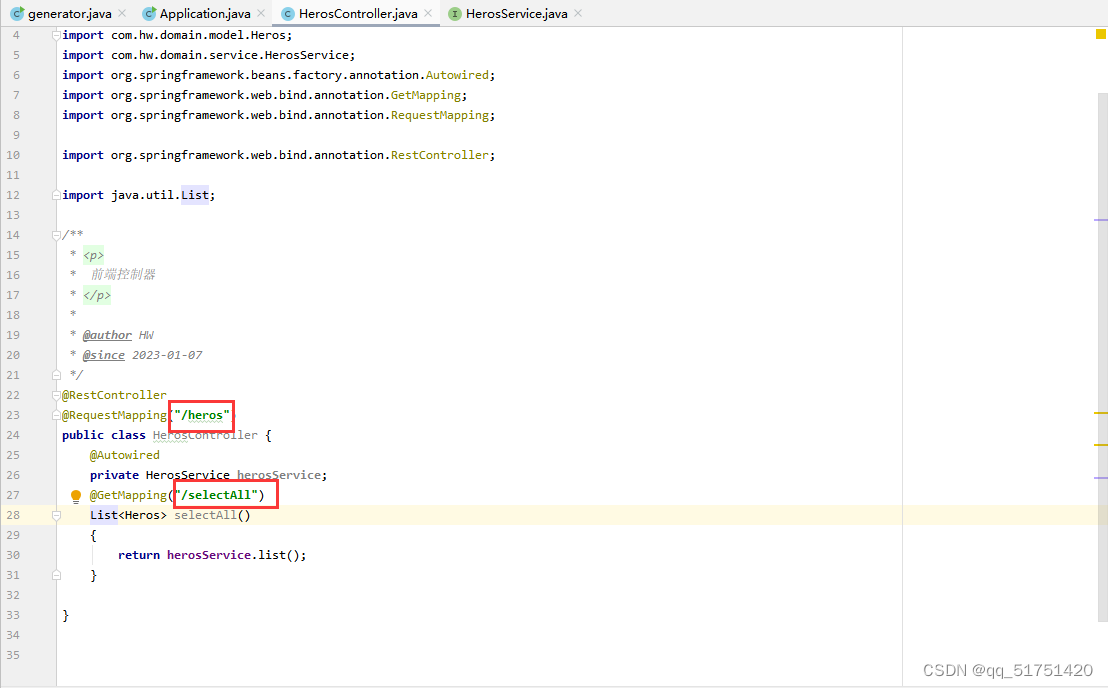
Task: Click the yellow warning stripe mark beside line 25
Action: pyautogui.click(x=1101, y=445)
